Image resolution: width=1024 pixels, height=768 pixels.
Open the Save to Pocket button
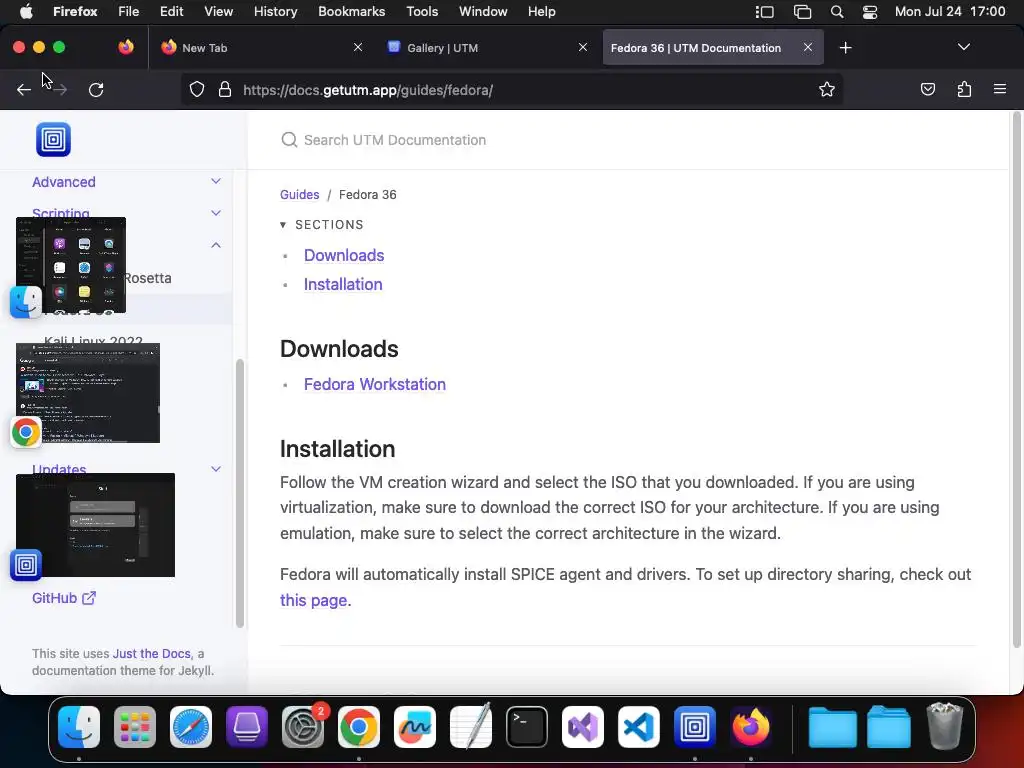point(927,89)
